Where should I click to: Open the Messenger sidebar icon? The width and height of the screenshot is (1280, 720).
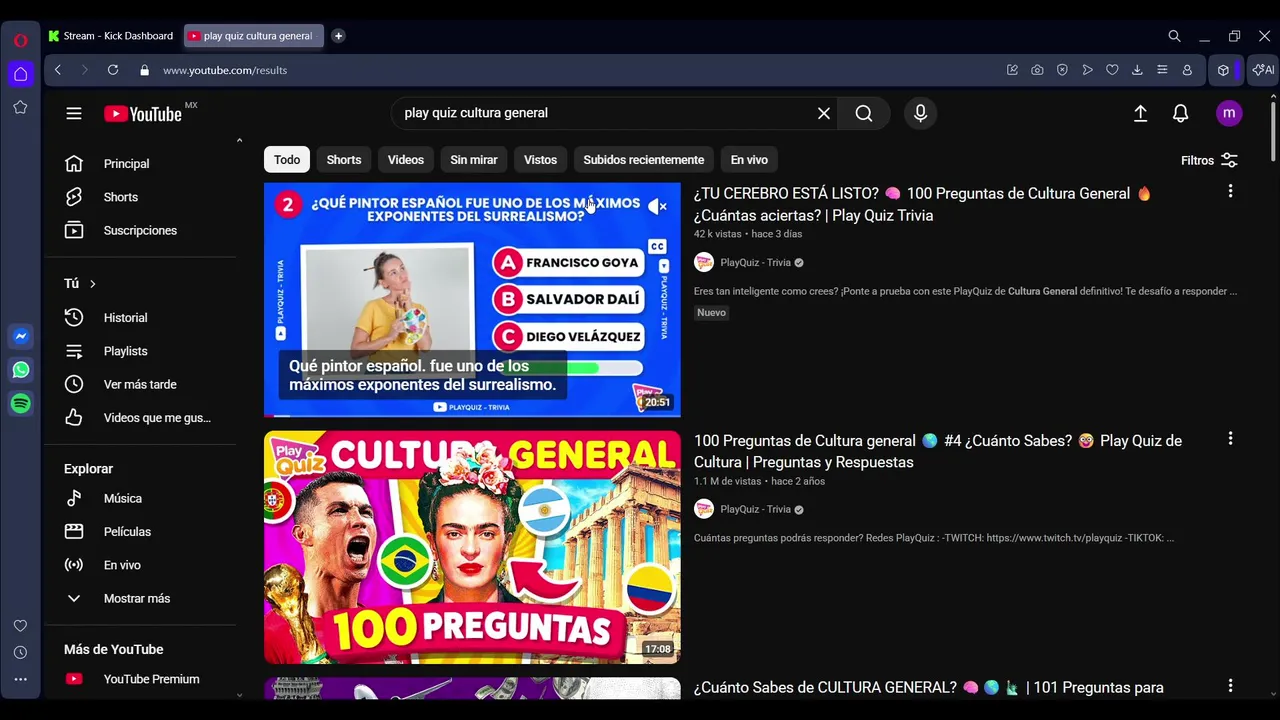tap(20, 337)
